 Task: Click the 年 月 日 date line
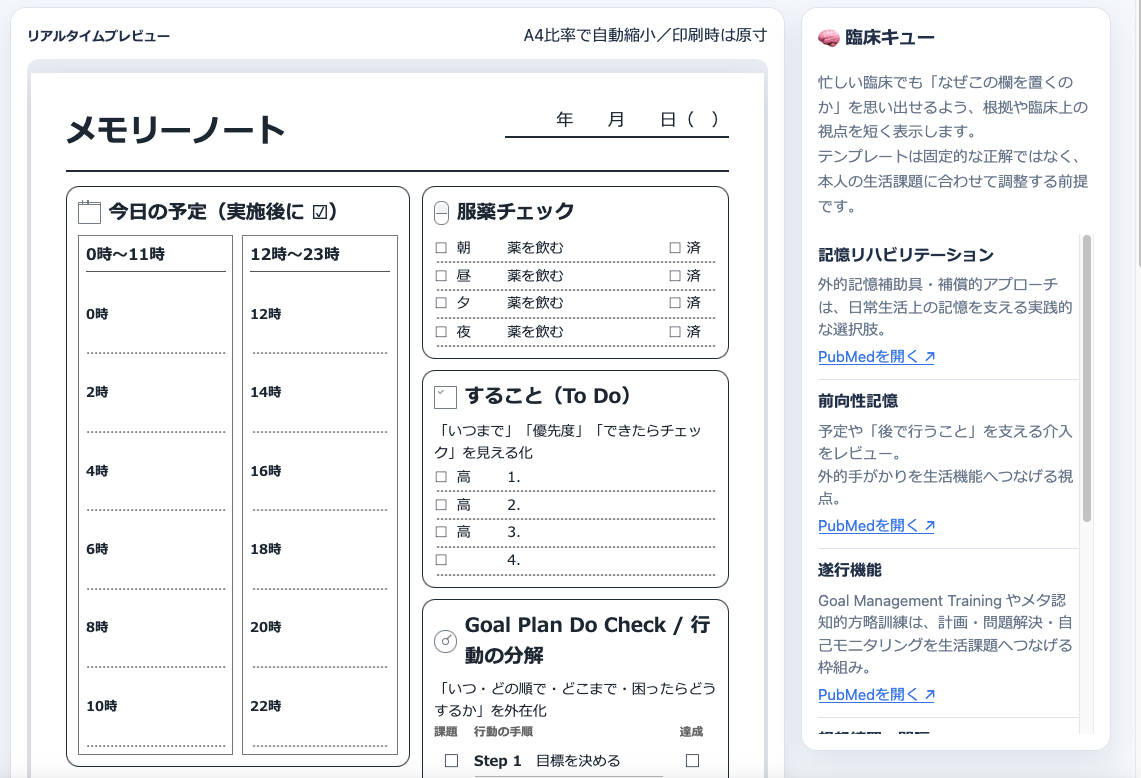[617, 120]
